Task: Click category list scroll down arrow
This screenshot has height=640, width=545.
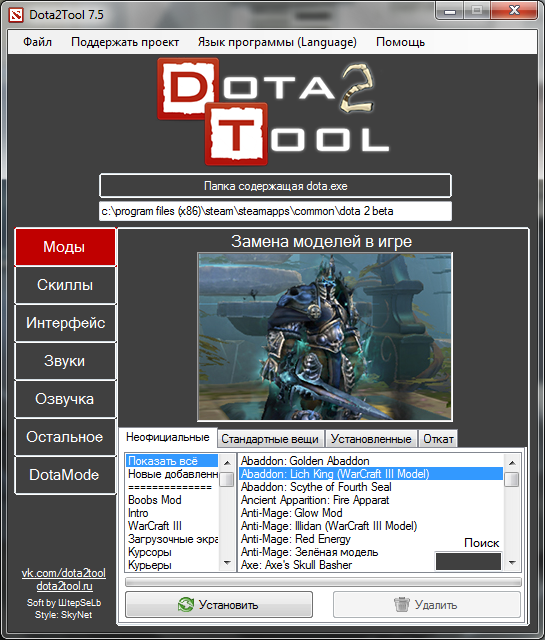Action: (227, 563)
